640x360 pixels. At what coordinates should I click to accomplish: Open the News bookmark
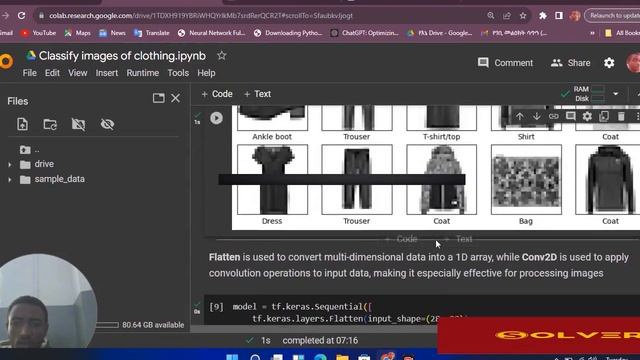(x=112, y=33)
